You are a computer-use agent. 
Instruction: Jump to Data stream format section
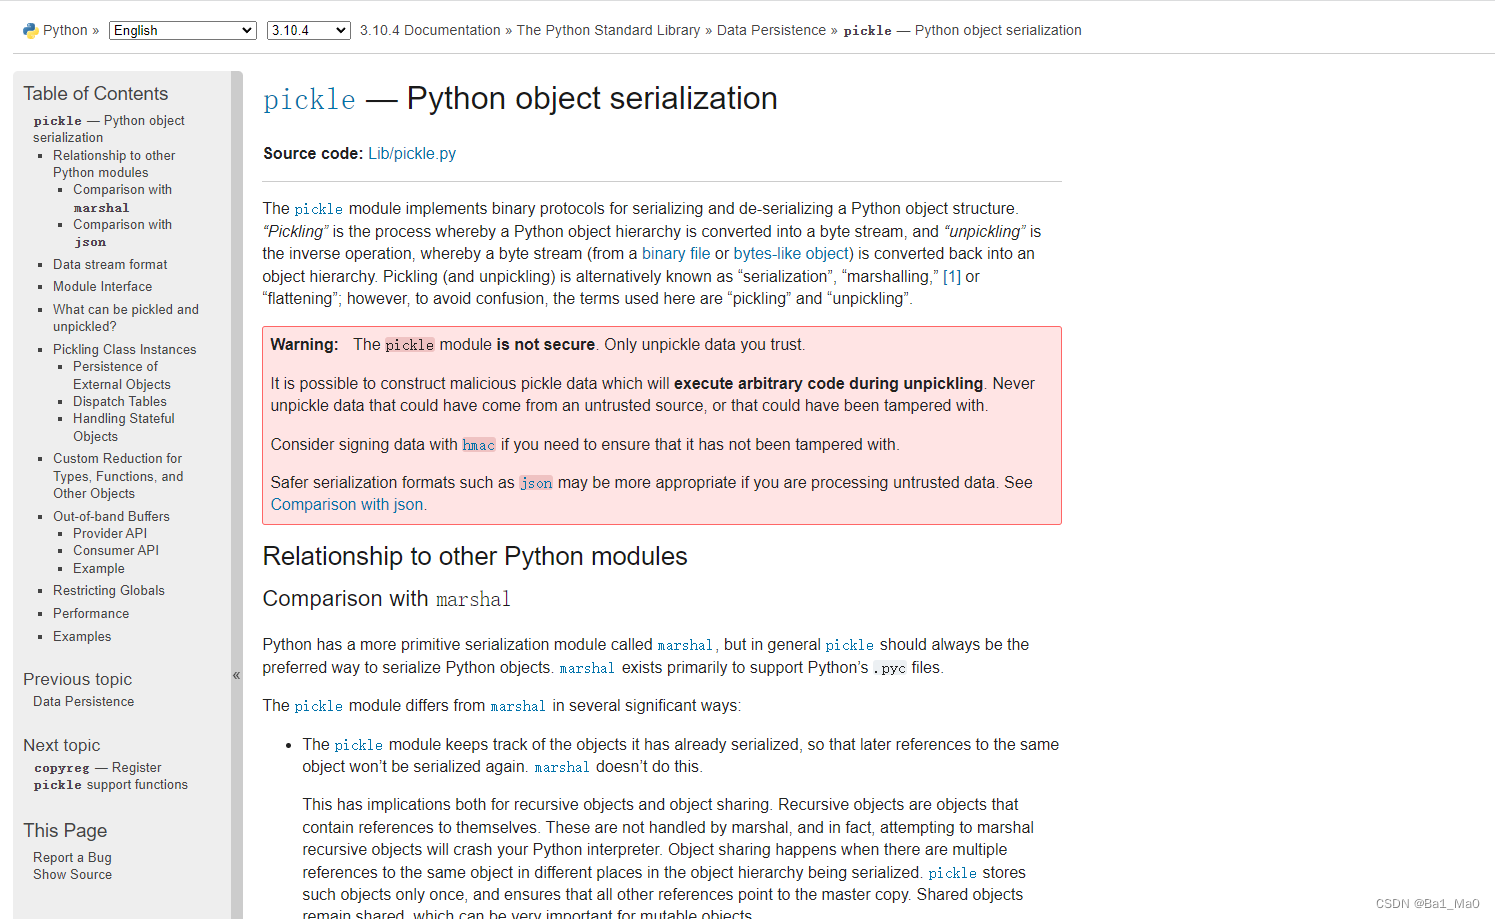tap(110, 265)
